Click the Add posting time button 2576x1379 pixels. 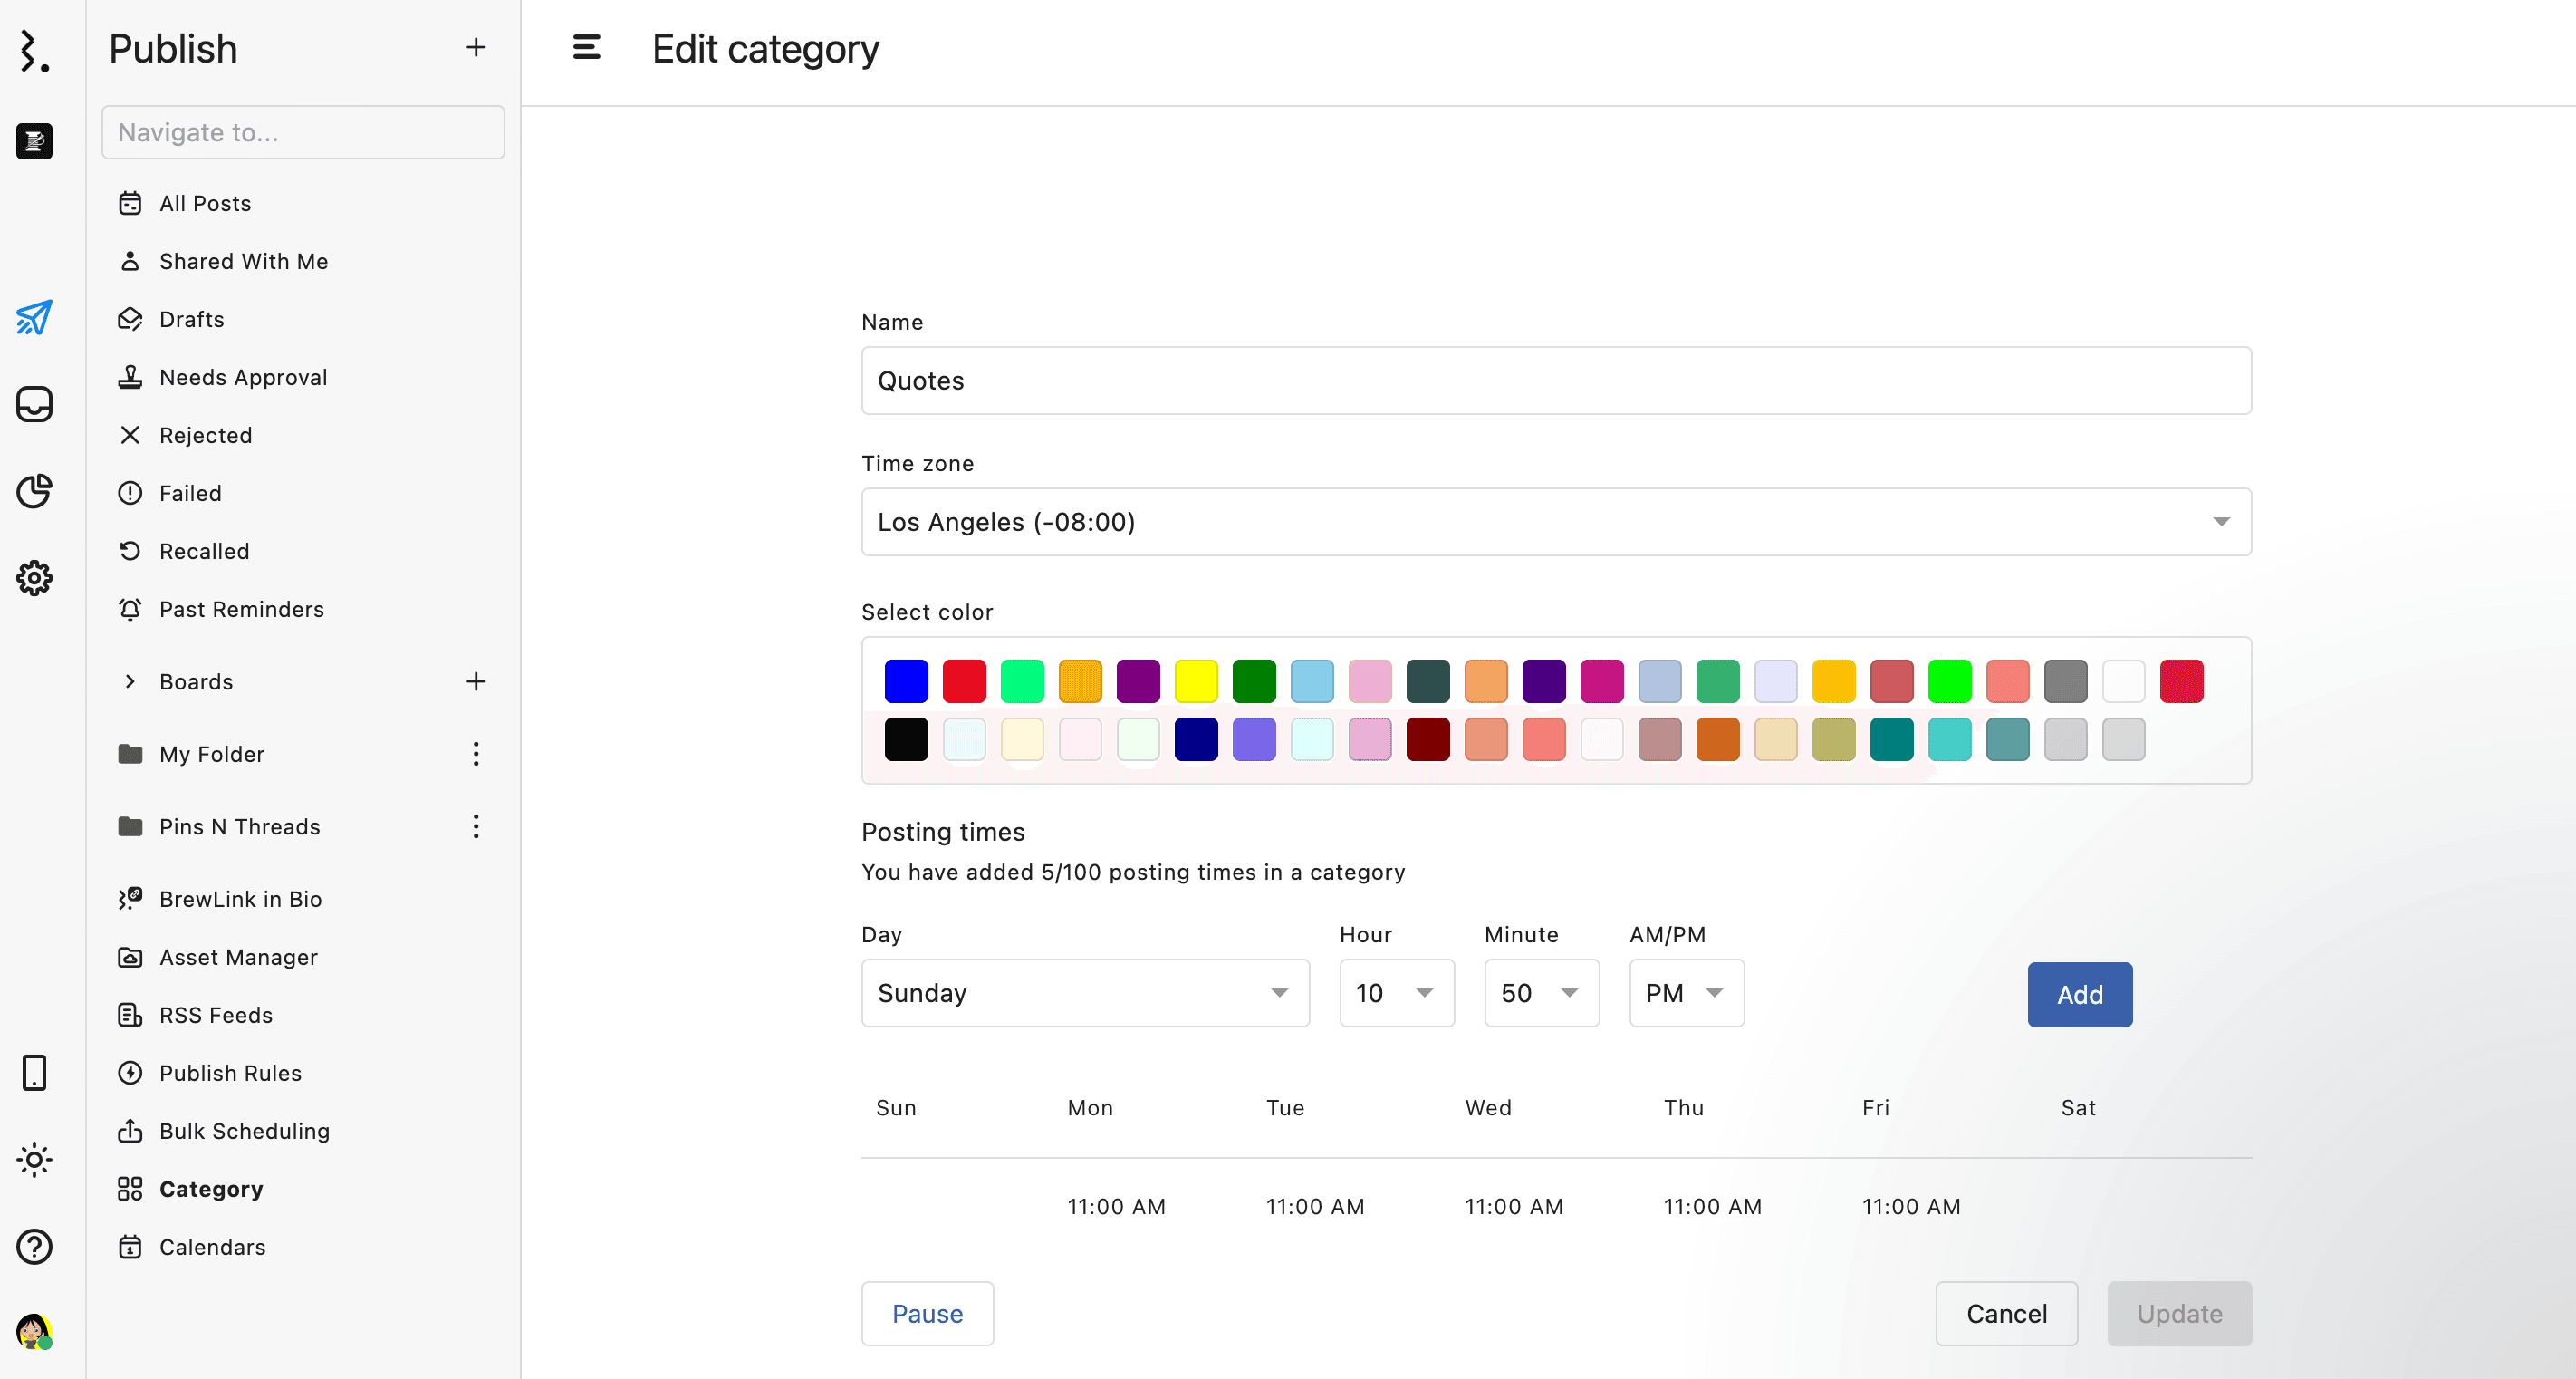click(x=2078, y=995)
